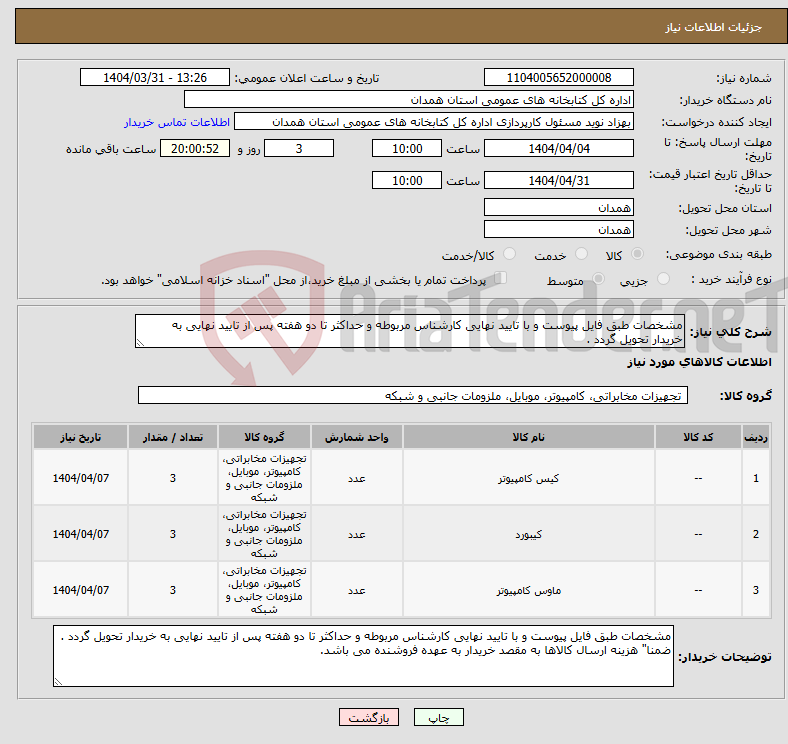Click the شرح کلی نیاز text area
Image resolution: width=788 pixels, height=744 pixels.
[x=410, y=331]
